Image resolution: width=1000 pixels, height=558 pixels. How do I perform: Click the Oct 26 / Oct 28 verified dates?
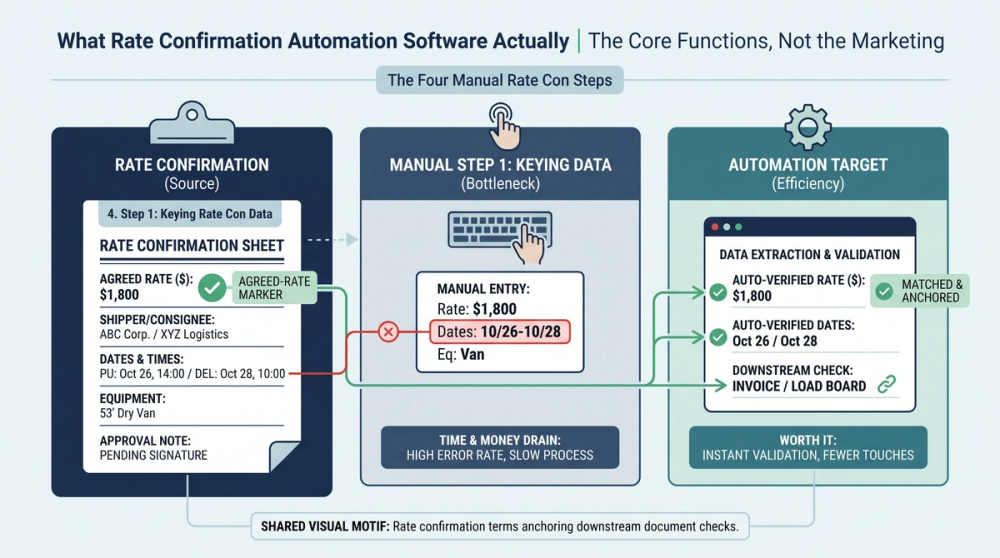tap(774, 341)
